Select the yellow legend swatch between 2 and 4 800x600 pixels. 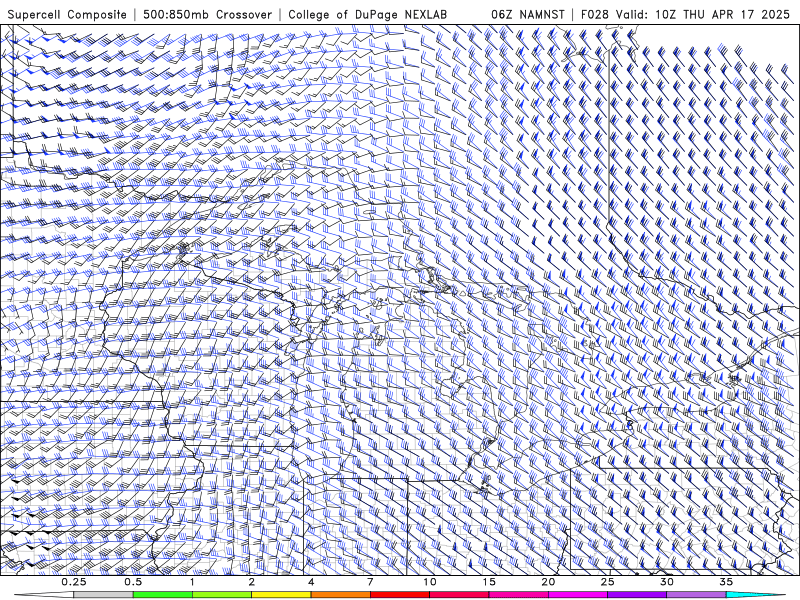(x=281, y=595)
